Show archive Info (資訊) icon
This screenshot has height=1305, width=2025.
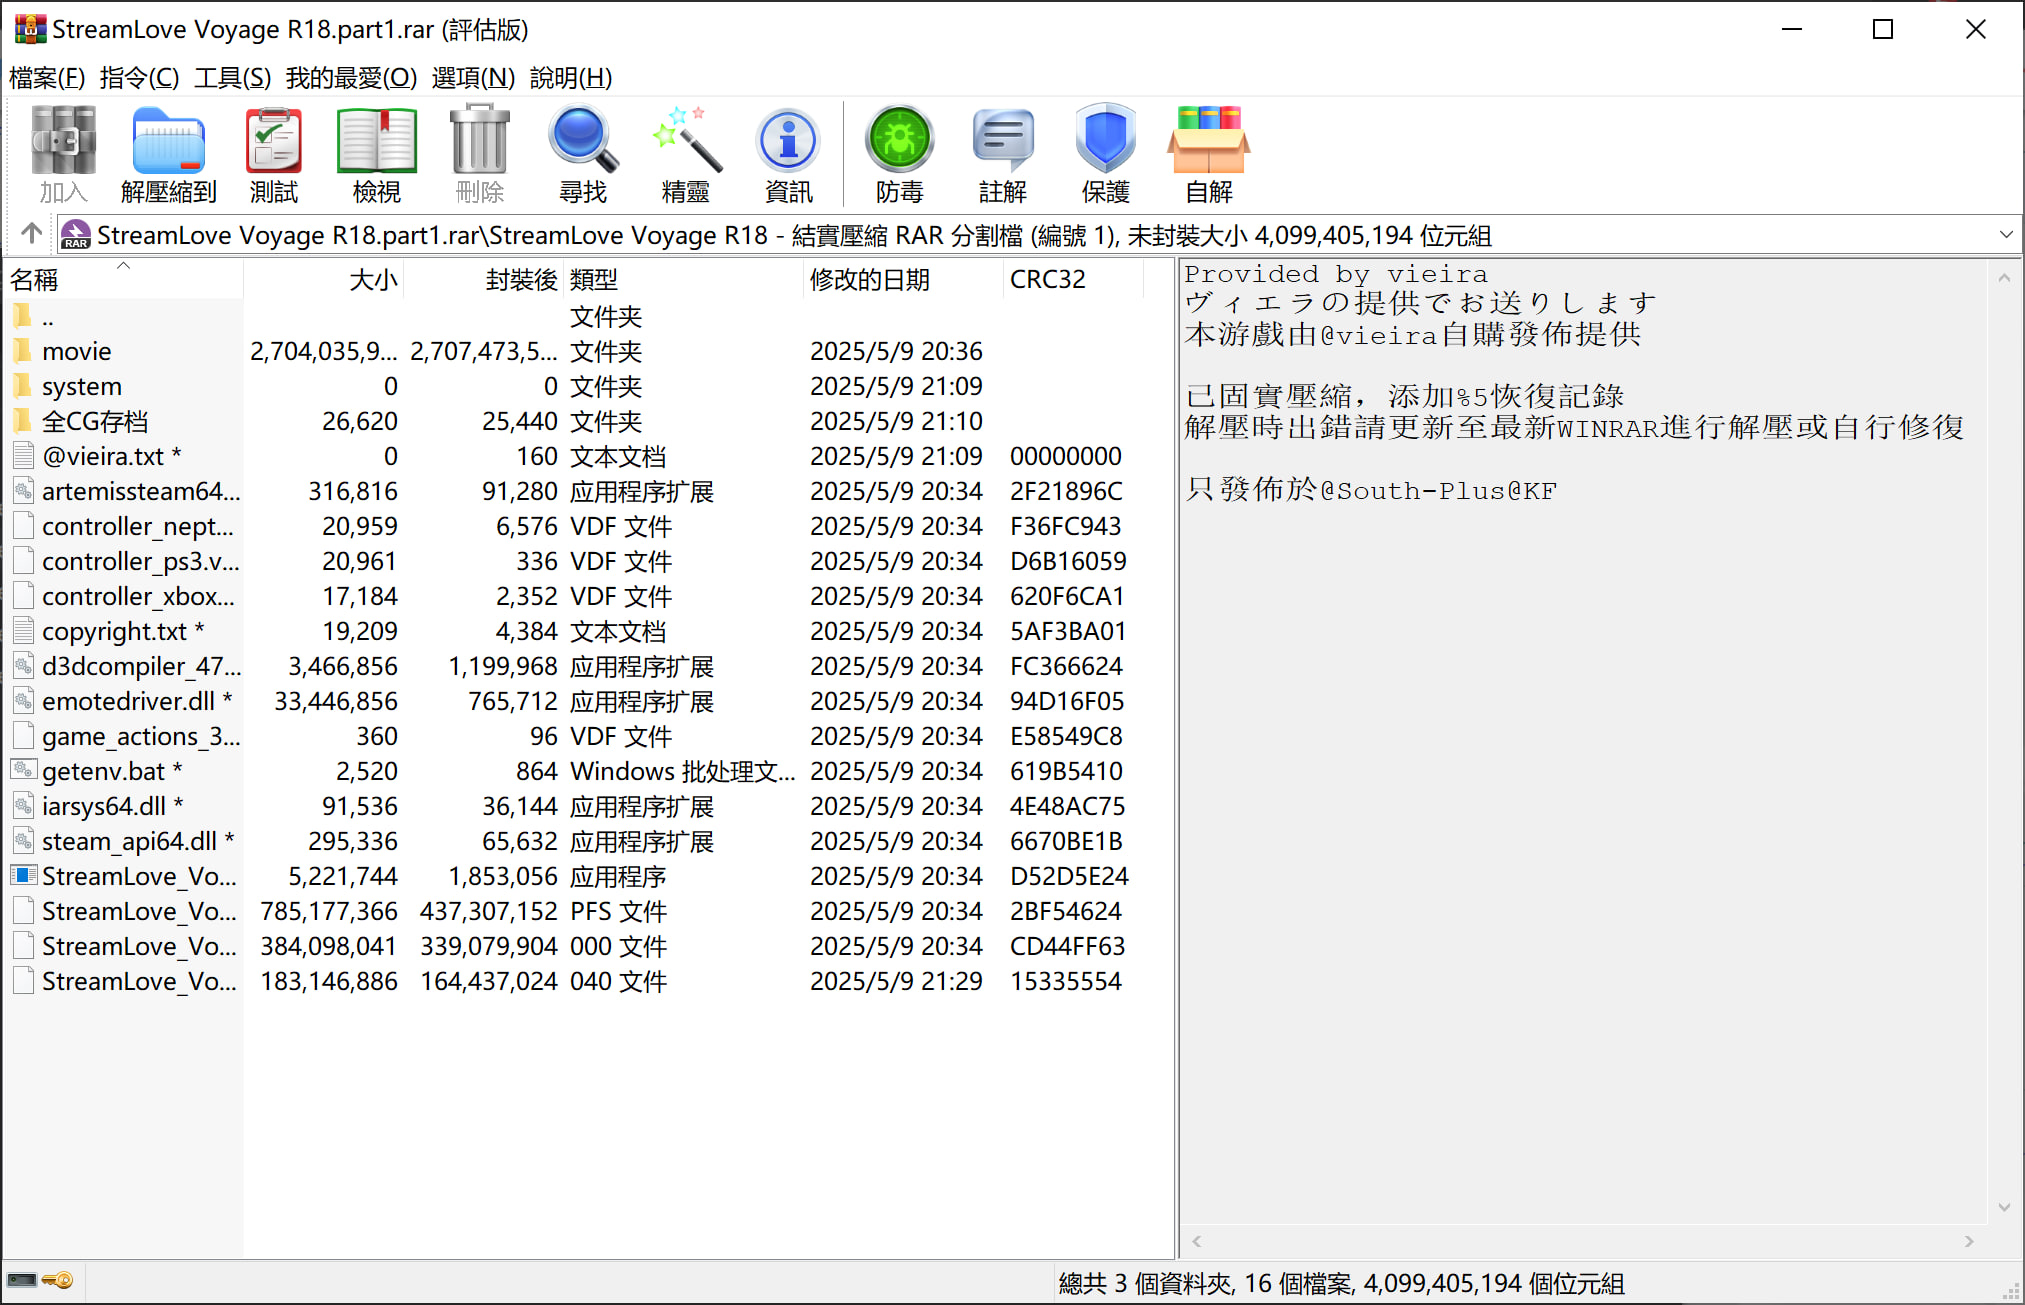(x=788, y=154)
